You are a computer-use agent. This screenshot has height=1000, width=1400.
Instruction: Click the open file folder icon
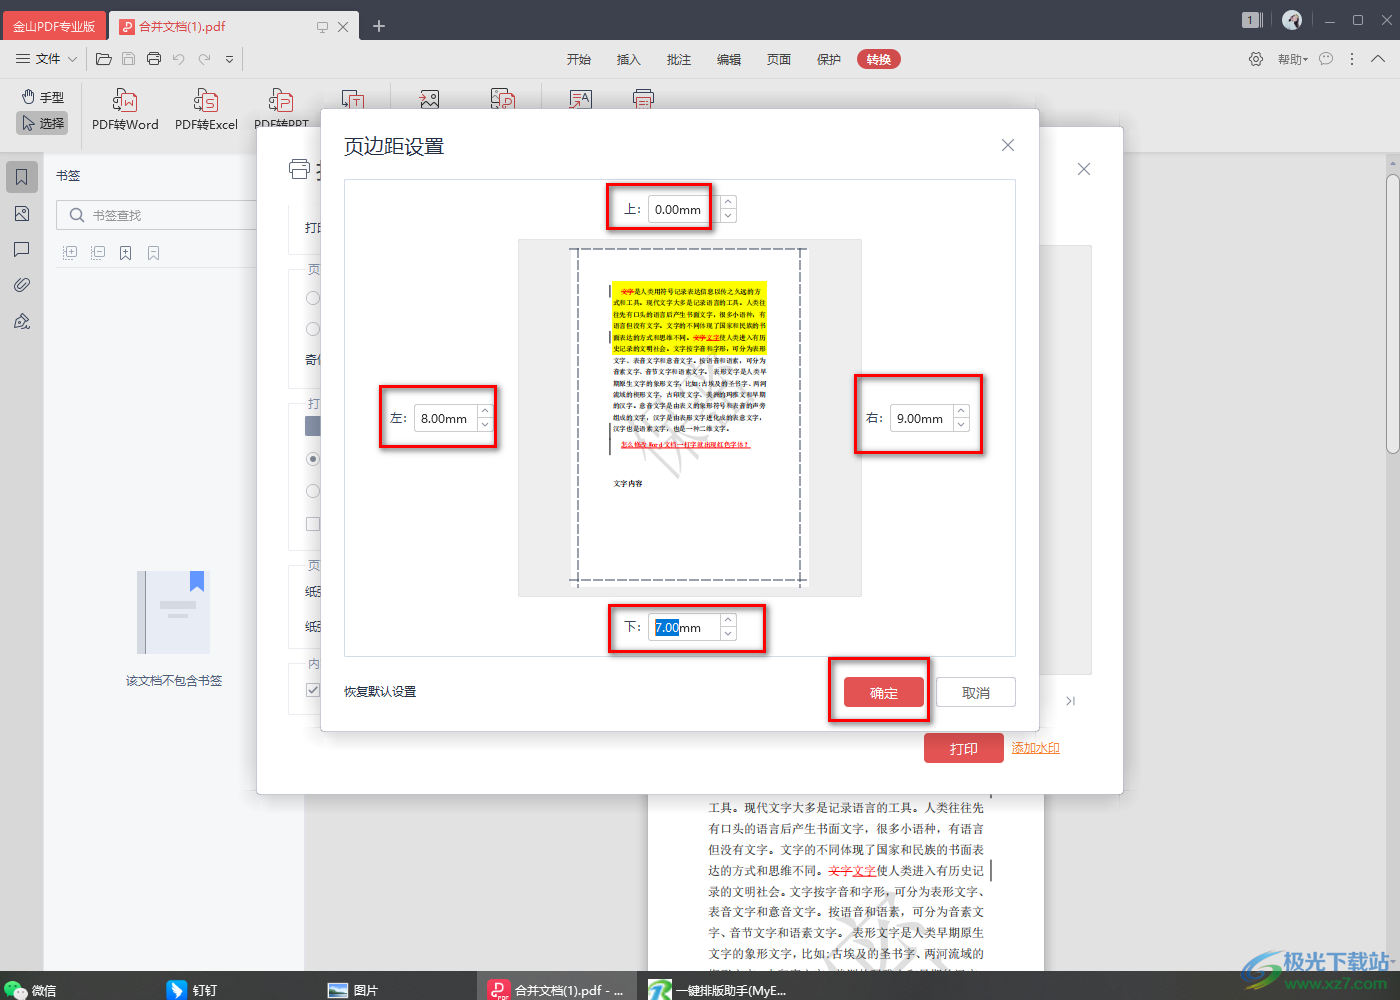[103, 59]
